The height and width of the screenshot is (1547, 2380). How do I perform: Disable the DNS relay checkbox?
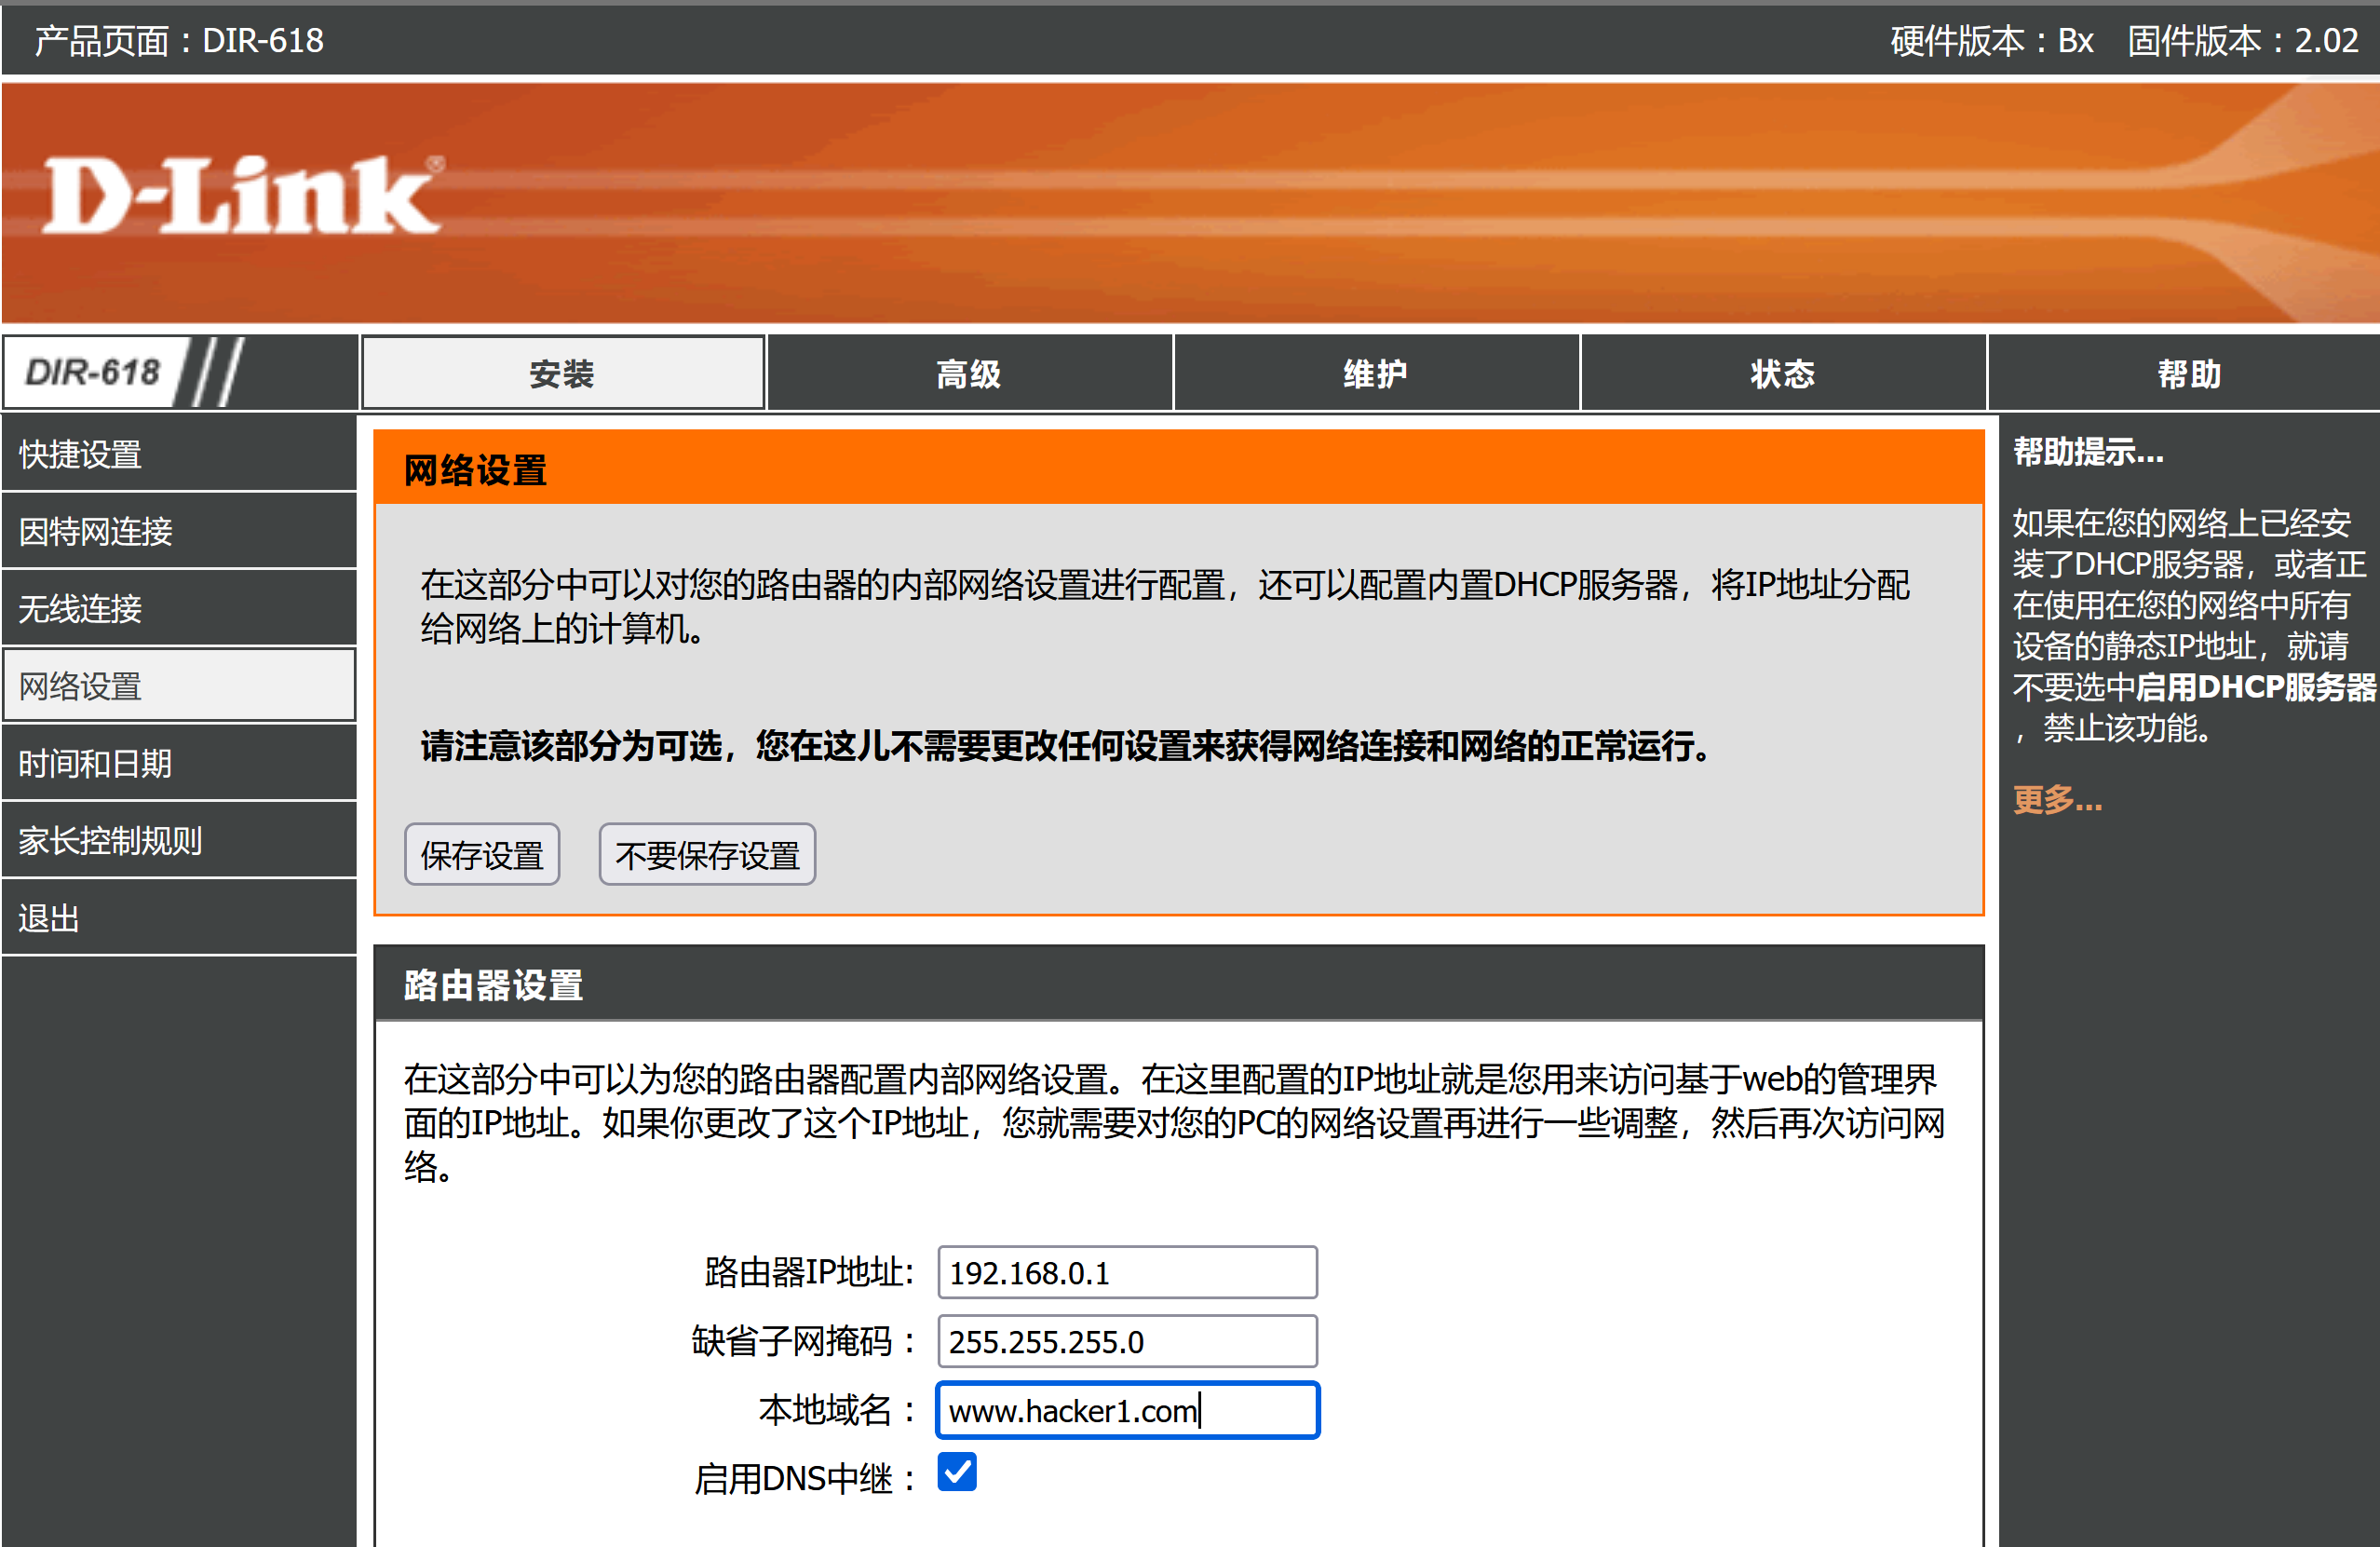coord(956,1472)
